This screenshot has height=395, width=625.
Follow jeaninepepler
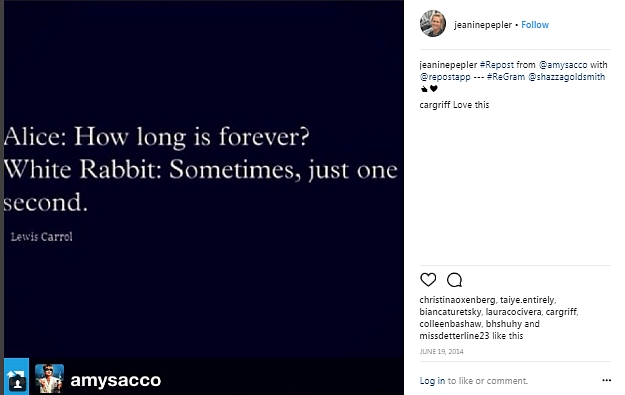tap(535, 25)
